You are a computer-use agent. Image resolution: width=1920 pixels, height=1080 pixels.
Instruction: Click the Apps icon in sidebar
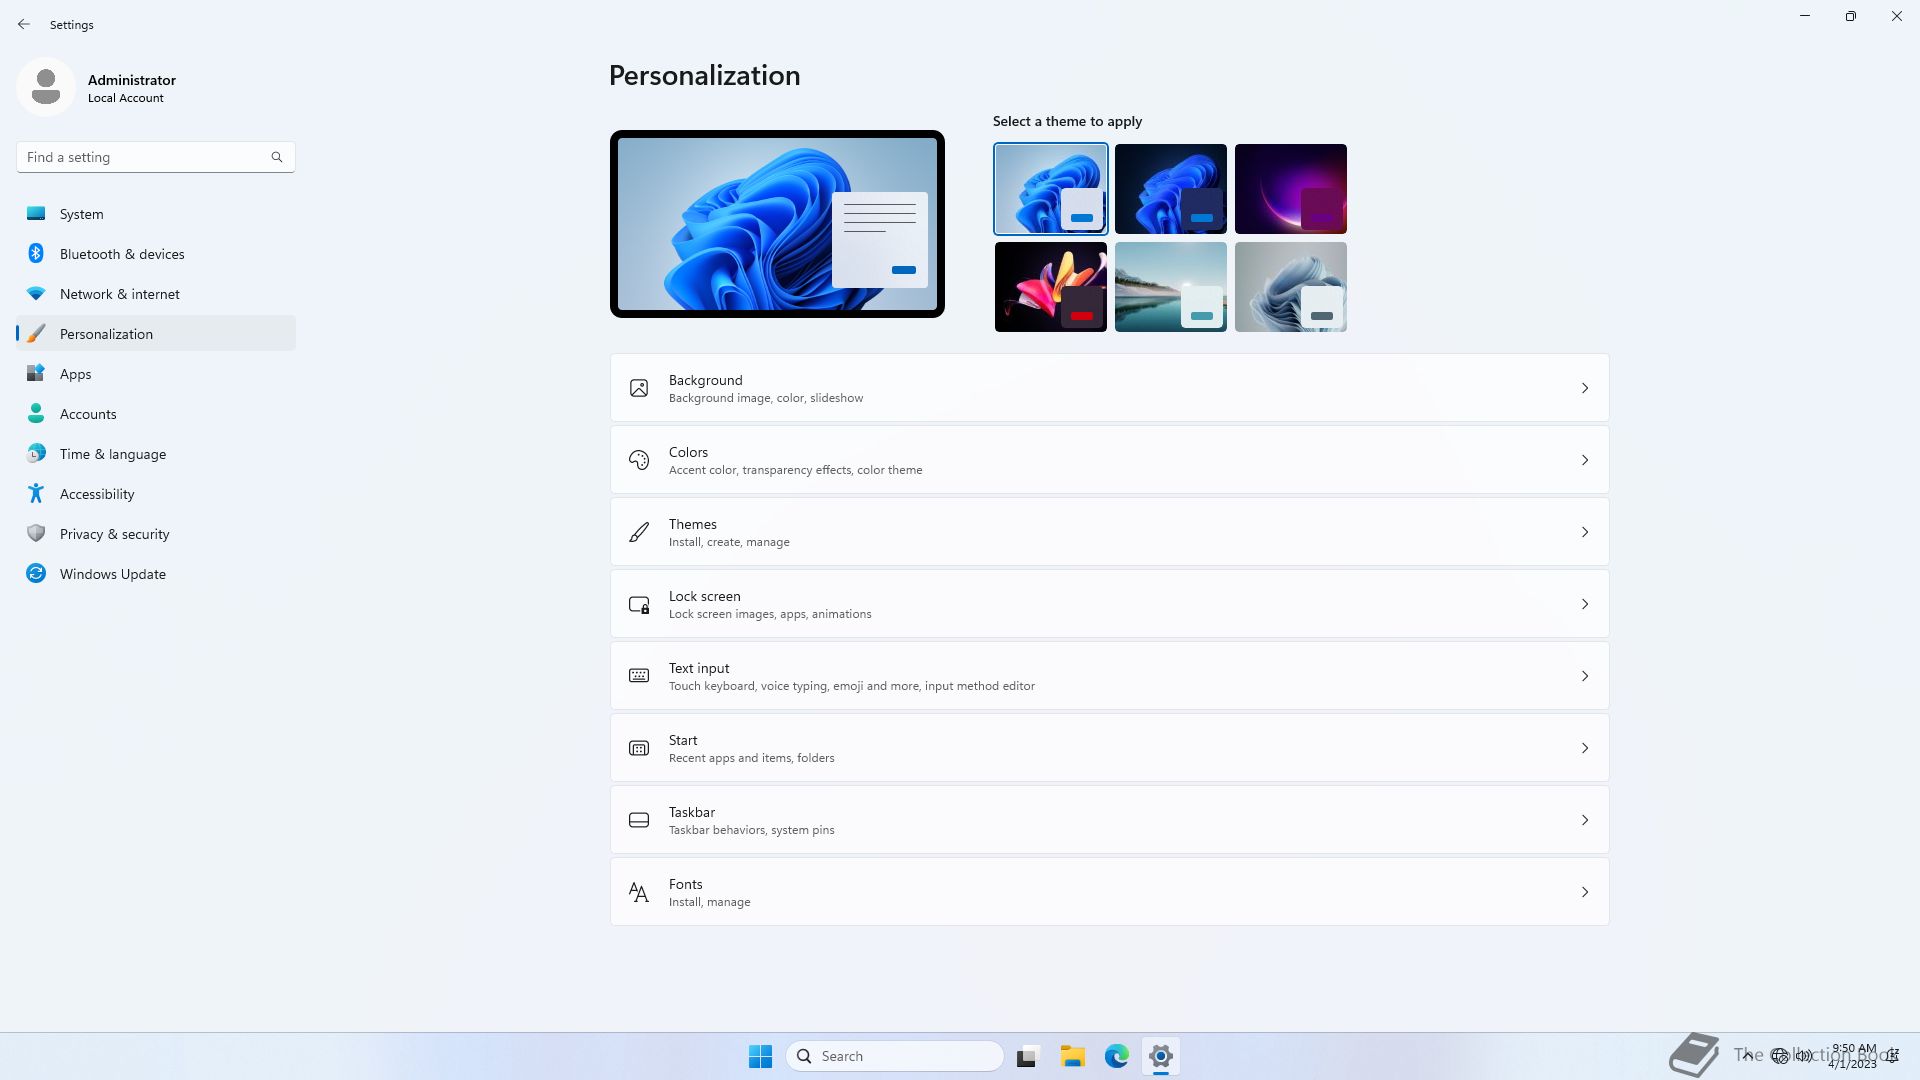click(36, 373)
